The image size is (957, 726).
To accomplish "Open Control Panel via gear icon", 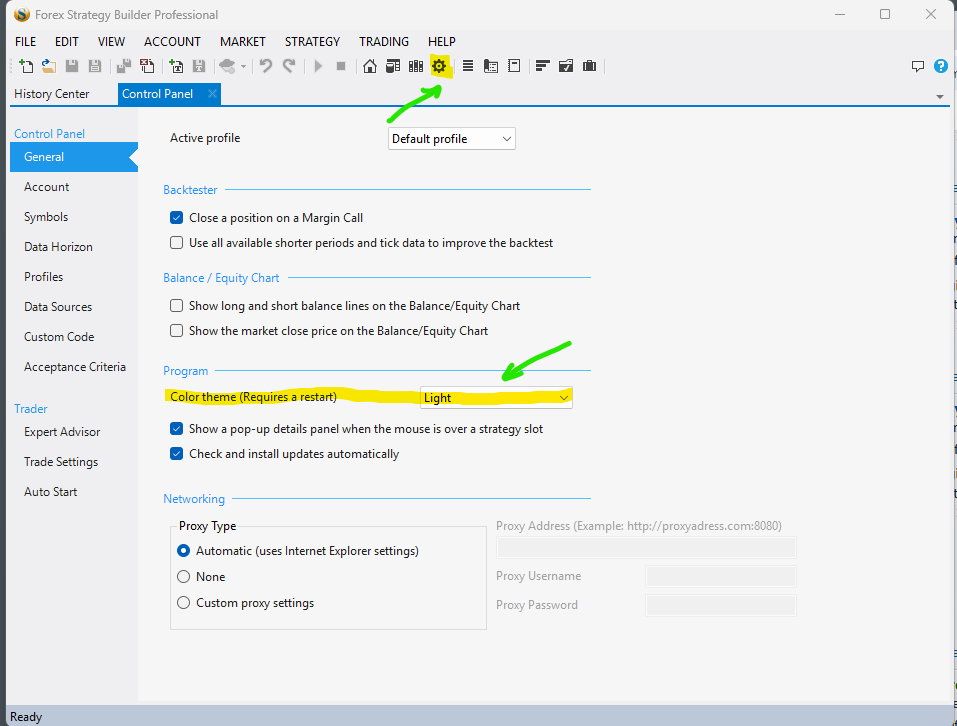I will click(x=439, y=66).
